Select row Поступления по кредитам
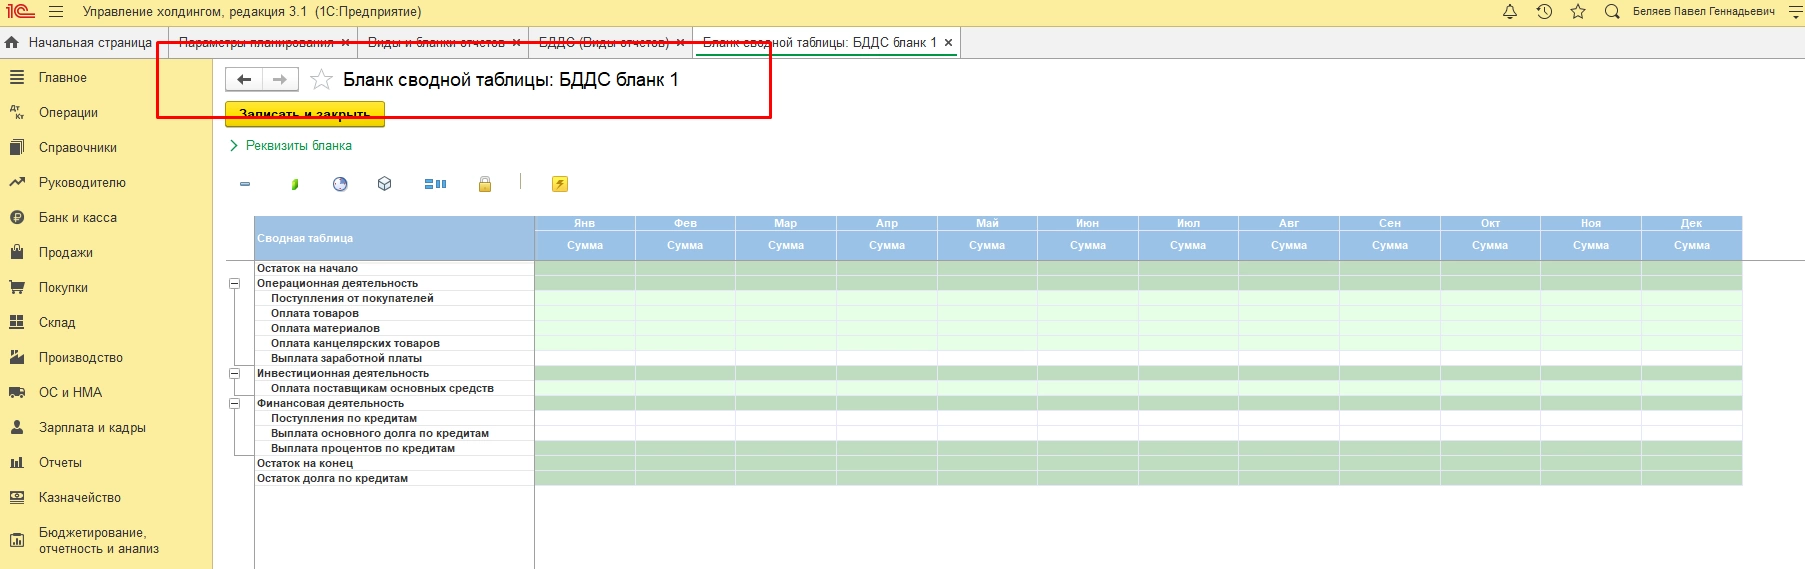The image size is (1805, 569). (x=394, y=418)
